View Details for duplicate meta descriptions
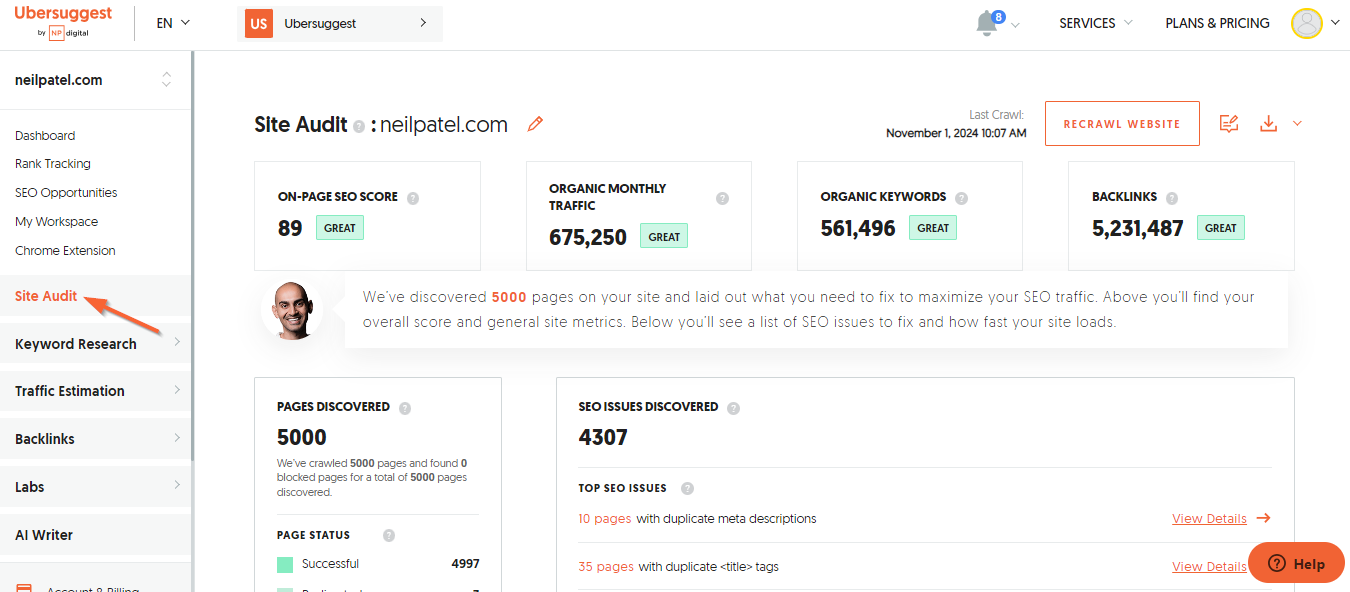The image size is (1350, 592). (1209, 519)
